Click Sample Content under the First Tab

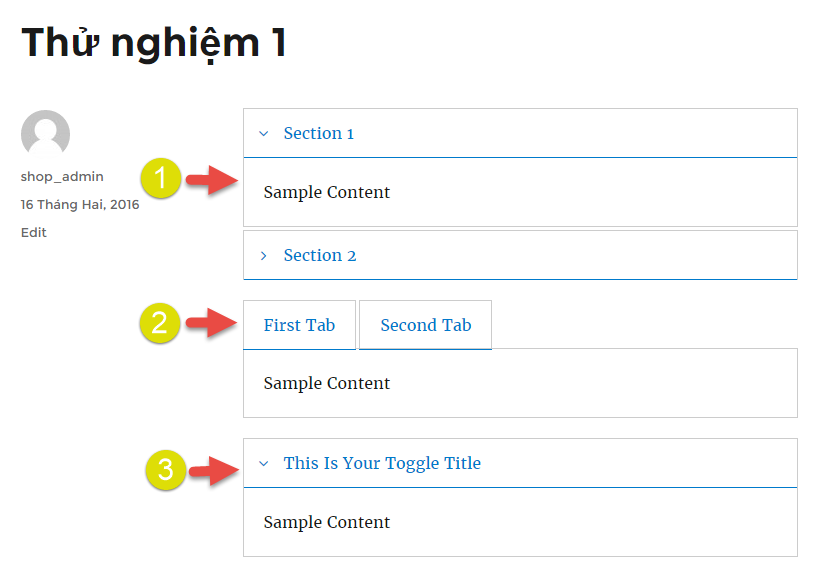[327, 383]
